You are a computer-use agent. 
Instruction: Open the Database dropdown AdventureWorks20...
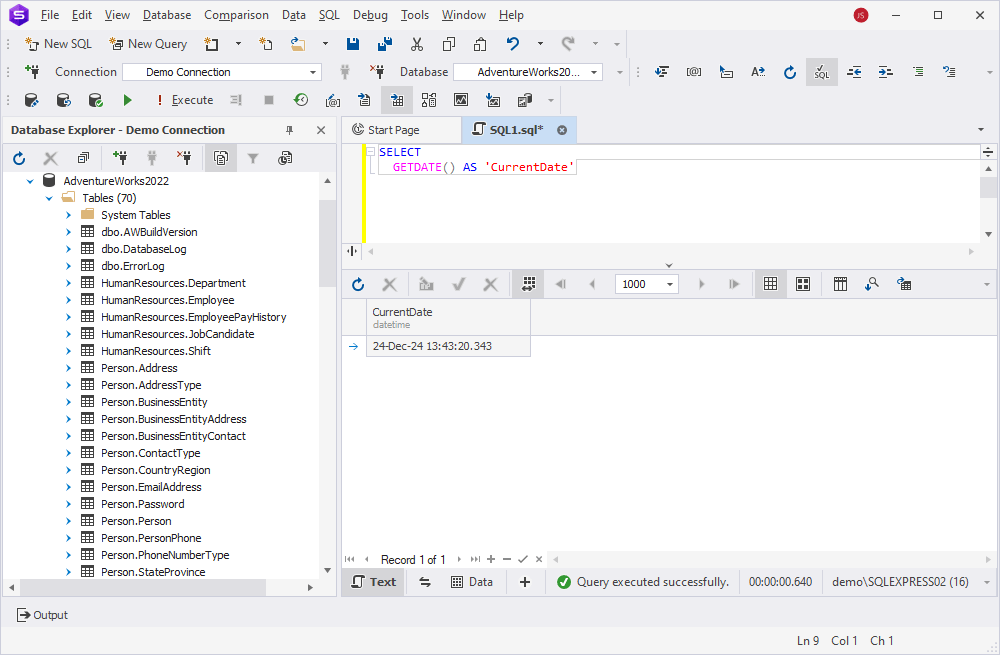[528, 72]
